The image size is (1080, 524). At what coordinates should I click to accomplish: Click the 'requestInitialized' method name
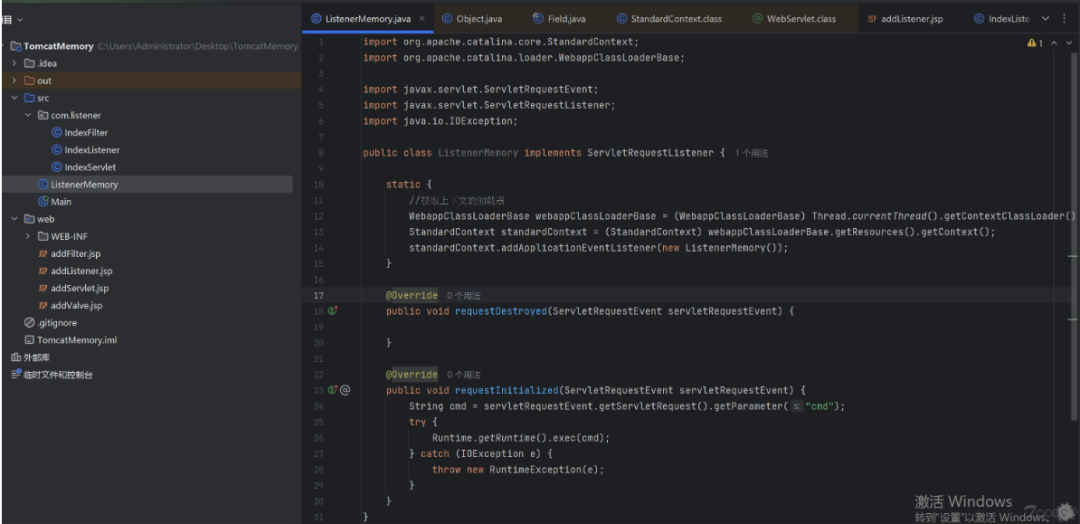(507, 390)
